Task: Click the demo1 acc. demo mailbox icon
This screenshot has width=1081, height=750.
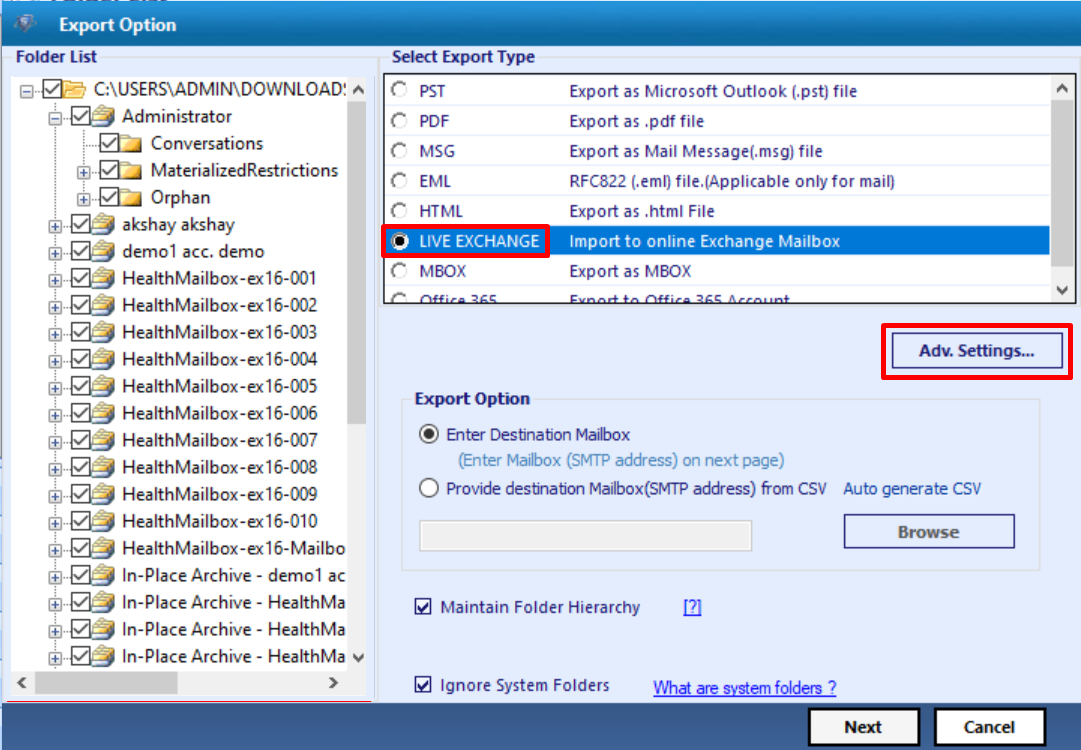Action: (x=104, y=252)
